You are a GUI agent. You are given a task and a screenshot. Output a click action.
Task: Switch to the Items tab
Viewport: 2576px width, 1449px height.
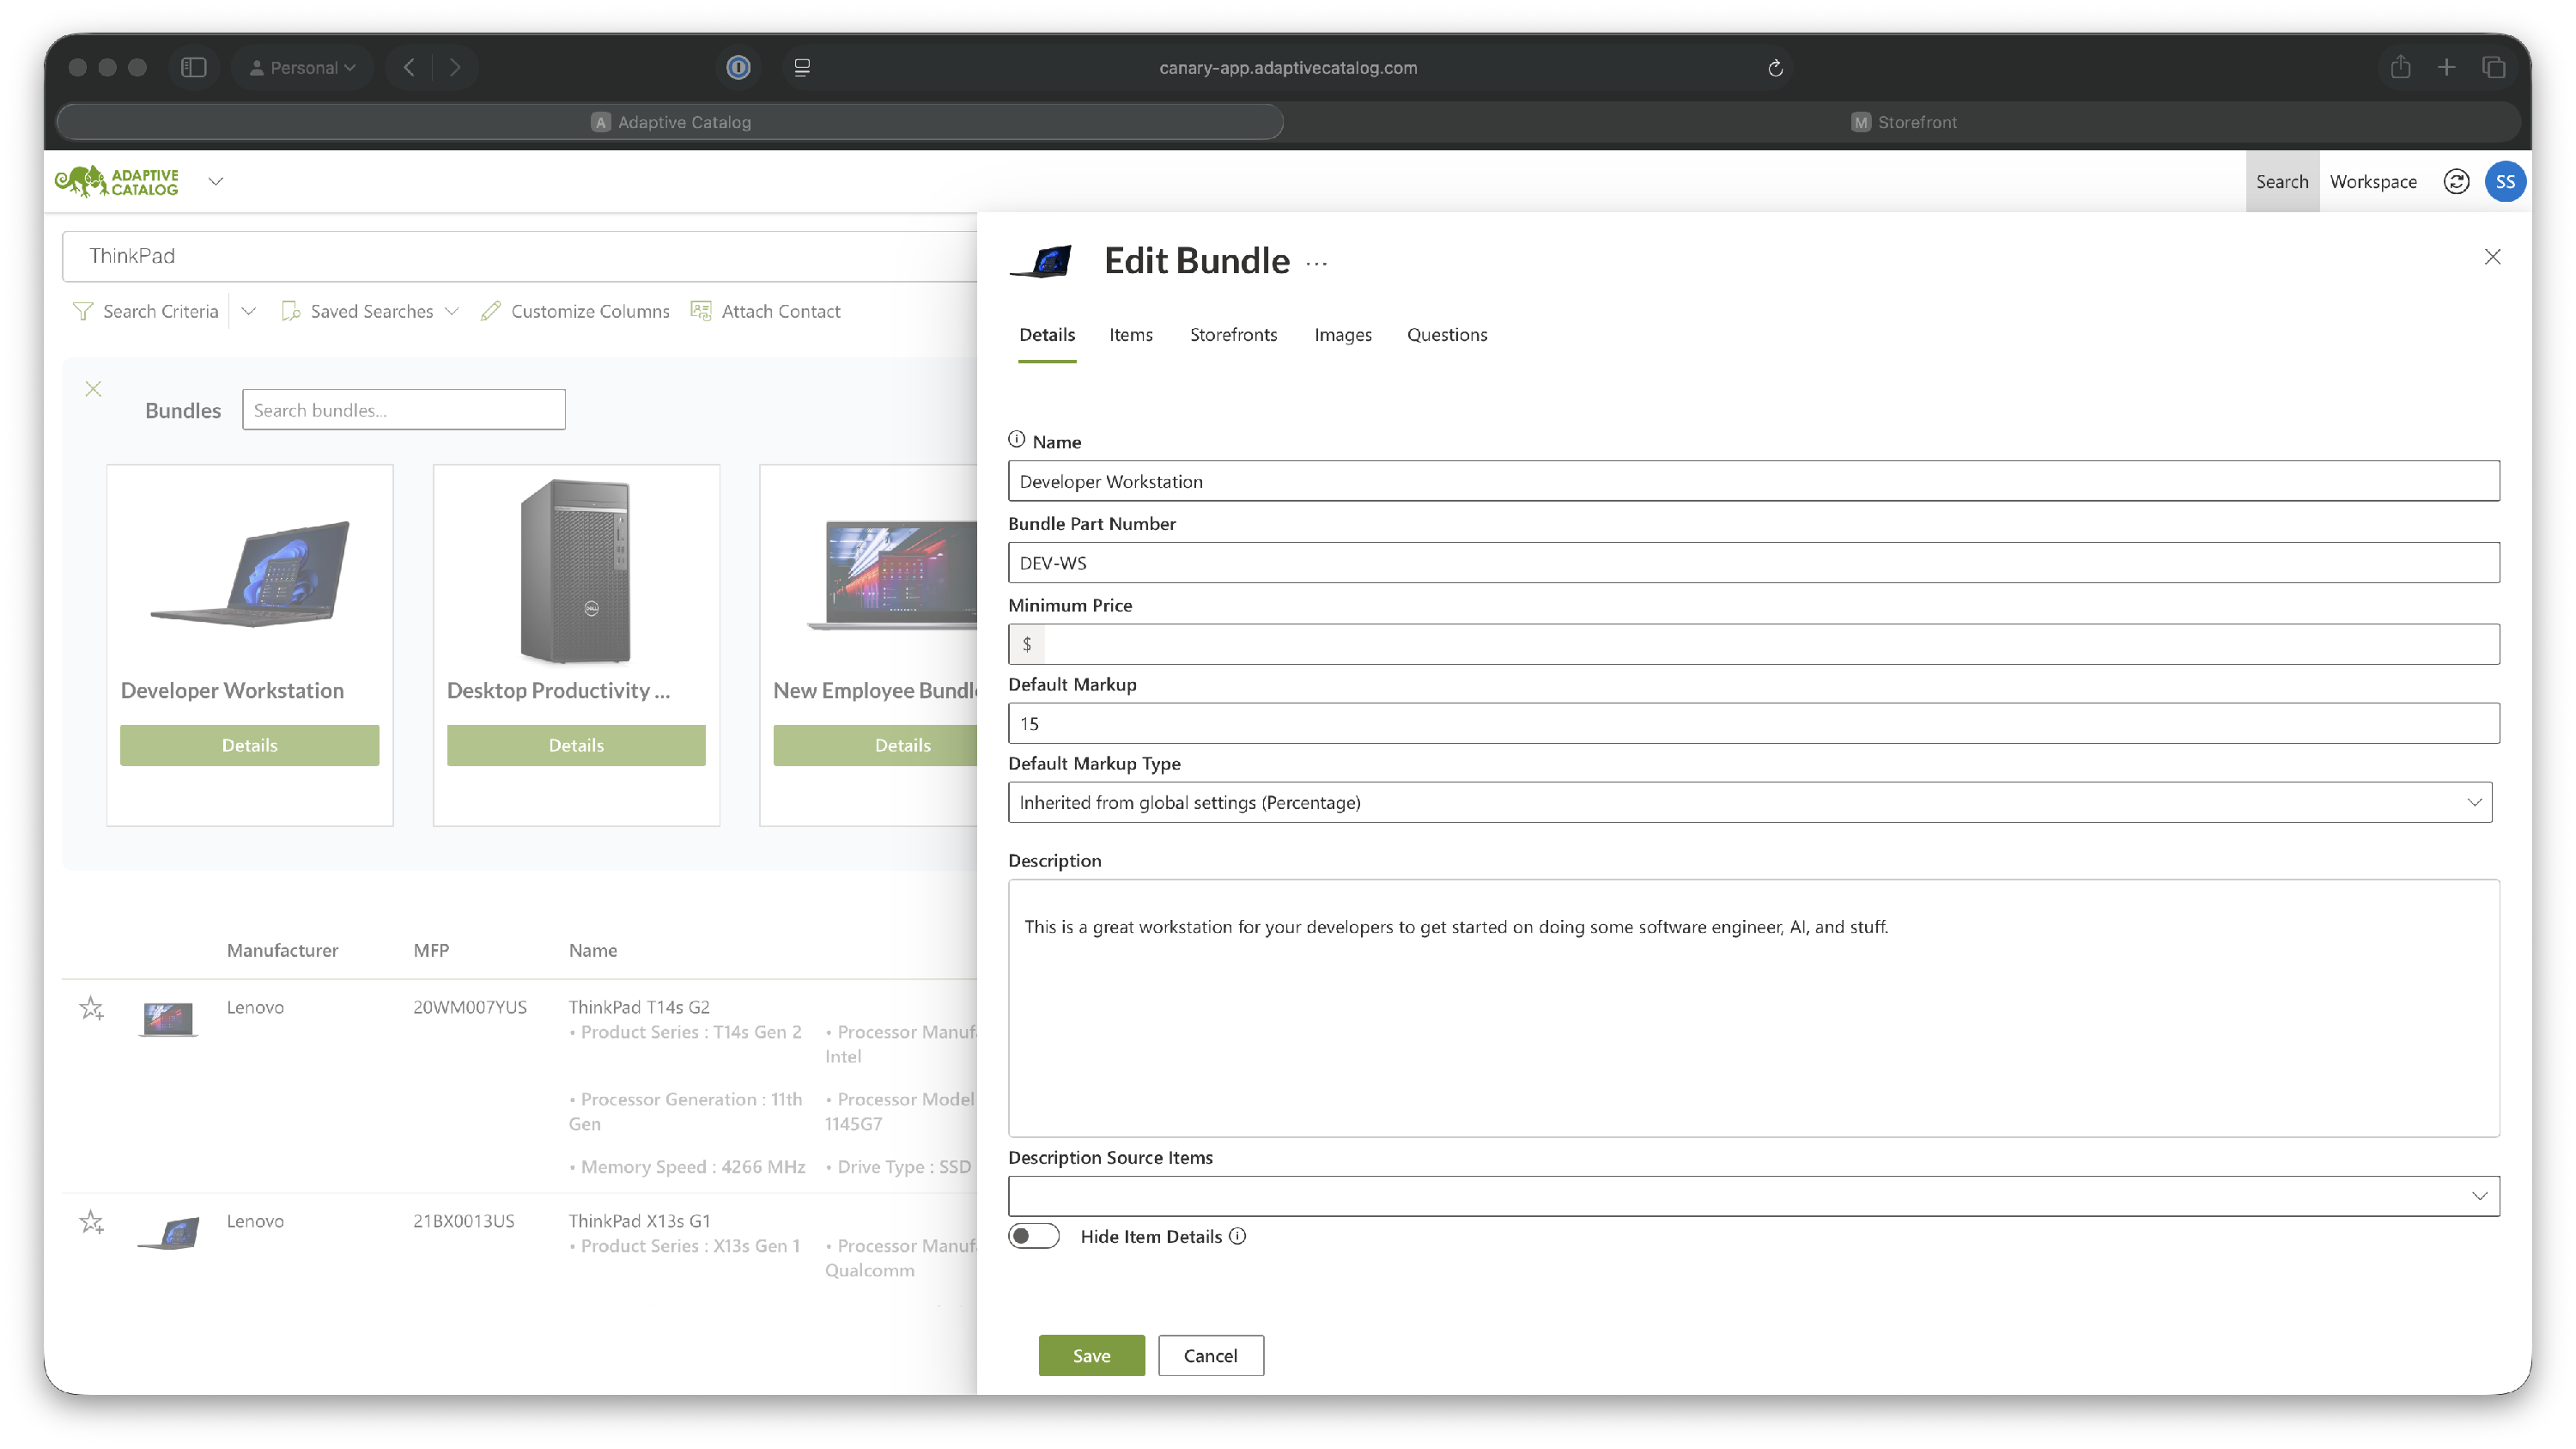pyautogui.click(x=1130, y=334)
